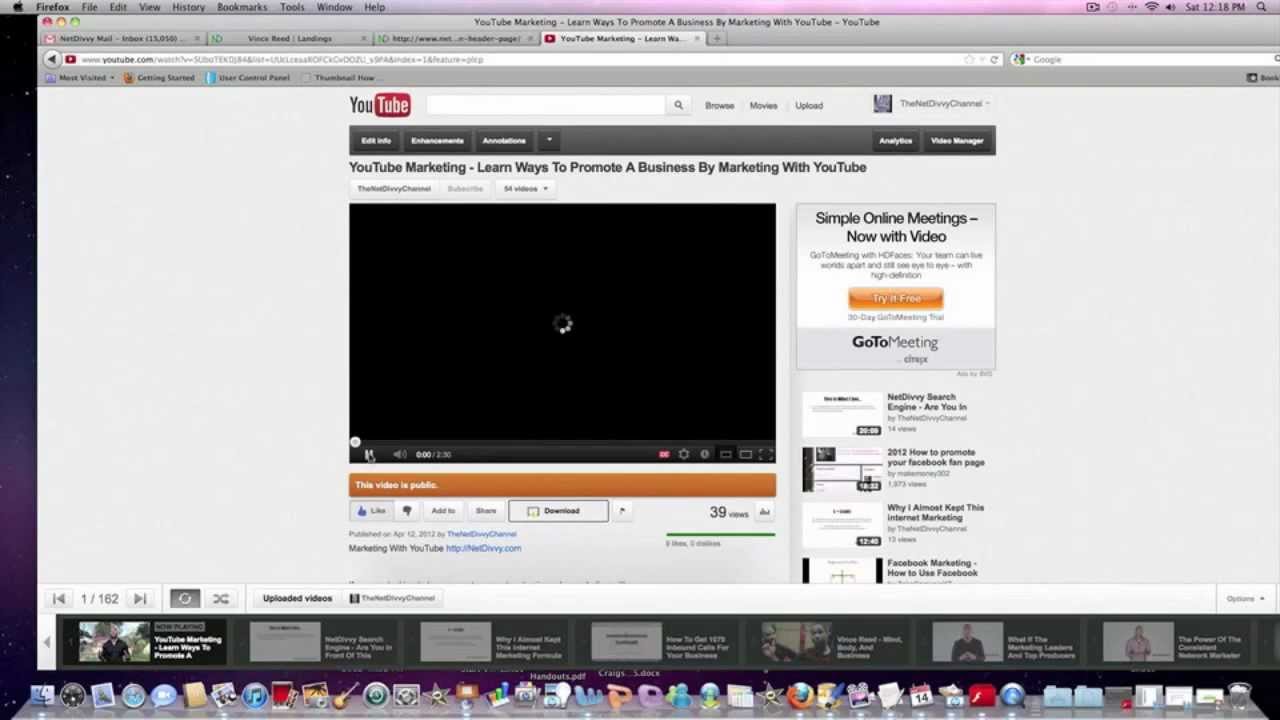1280x720 pixels.
Task: Dislike the video with the thumbs-down icon
Action: coord(407,511)
